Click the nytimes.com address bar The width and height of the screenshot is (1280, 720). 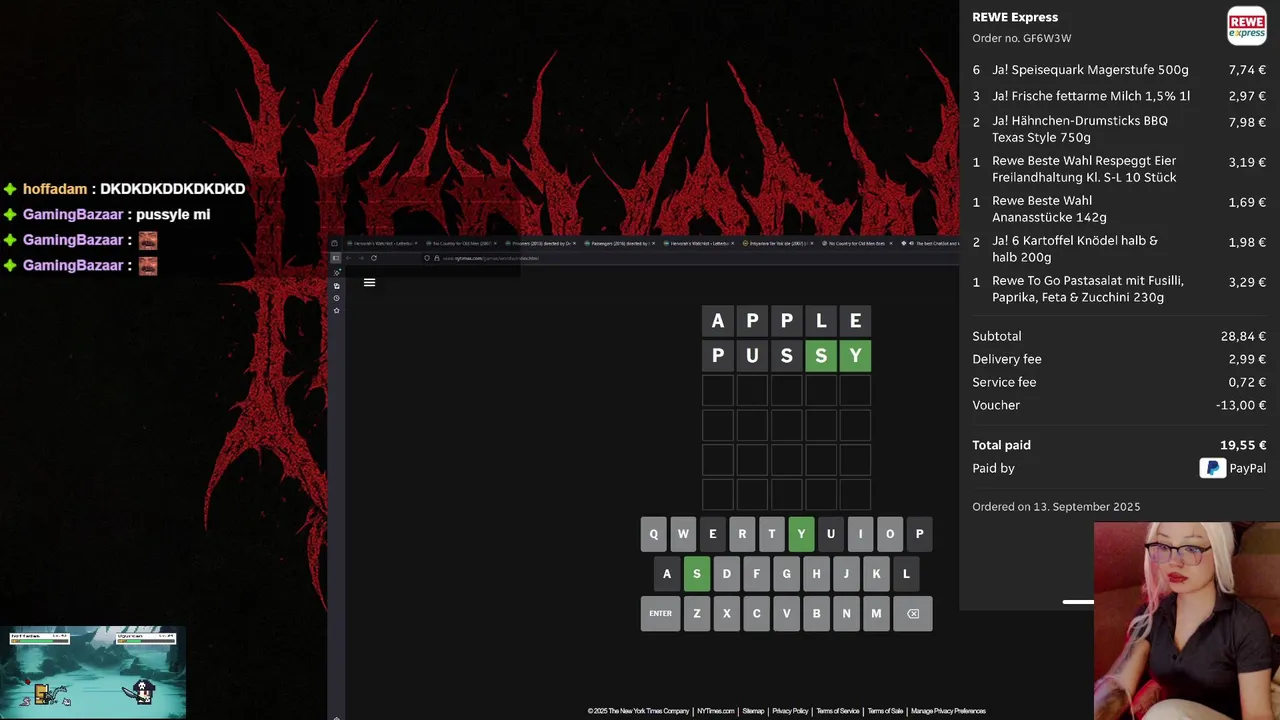pos(690,258)
